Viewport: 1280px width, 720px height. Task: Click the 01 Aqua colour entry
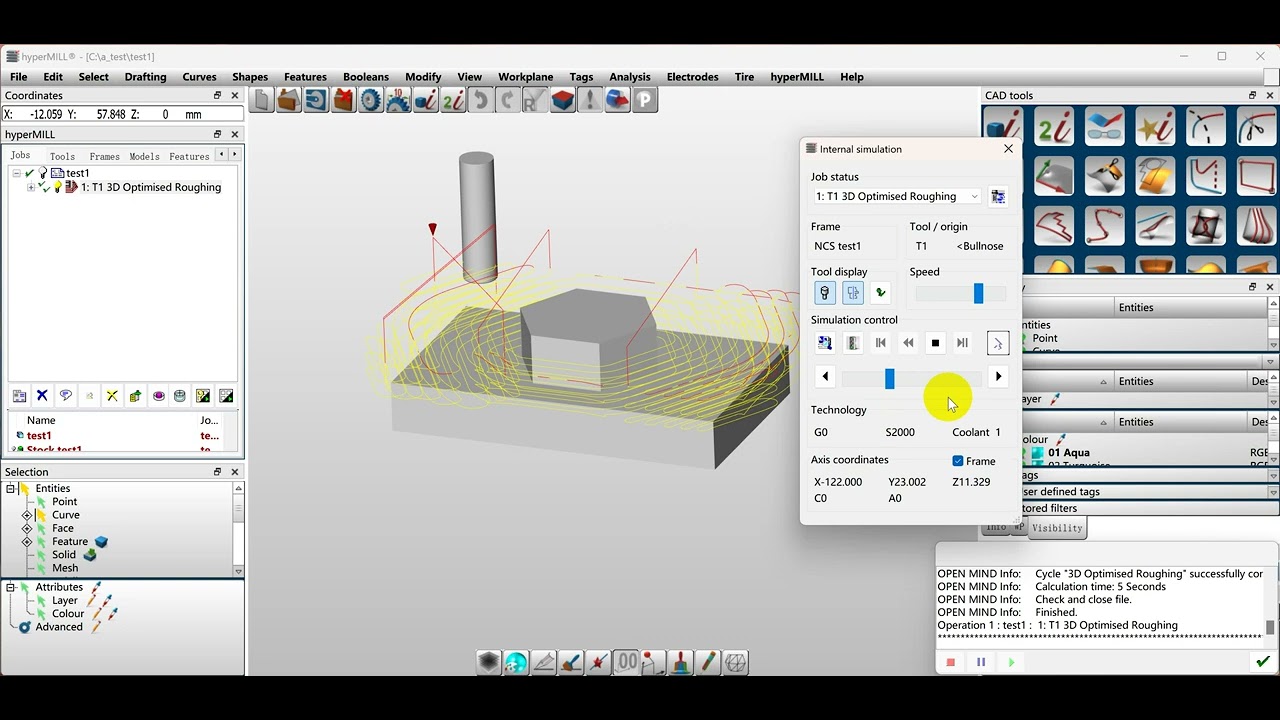(1069, 453)
